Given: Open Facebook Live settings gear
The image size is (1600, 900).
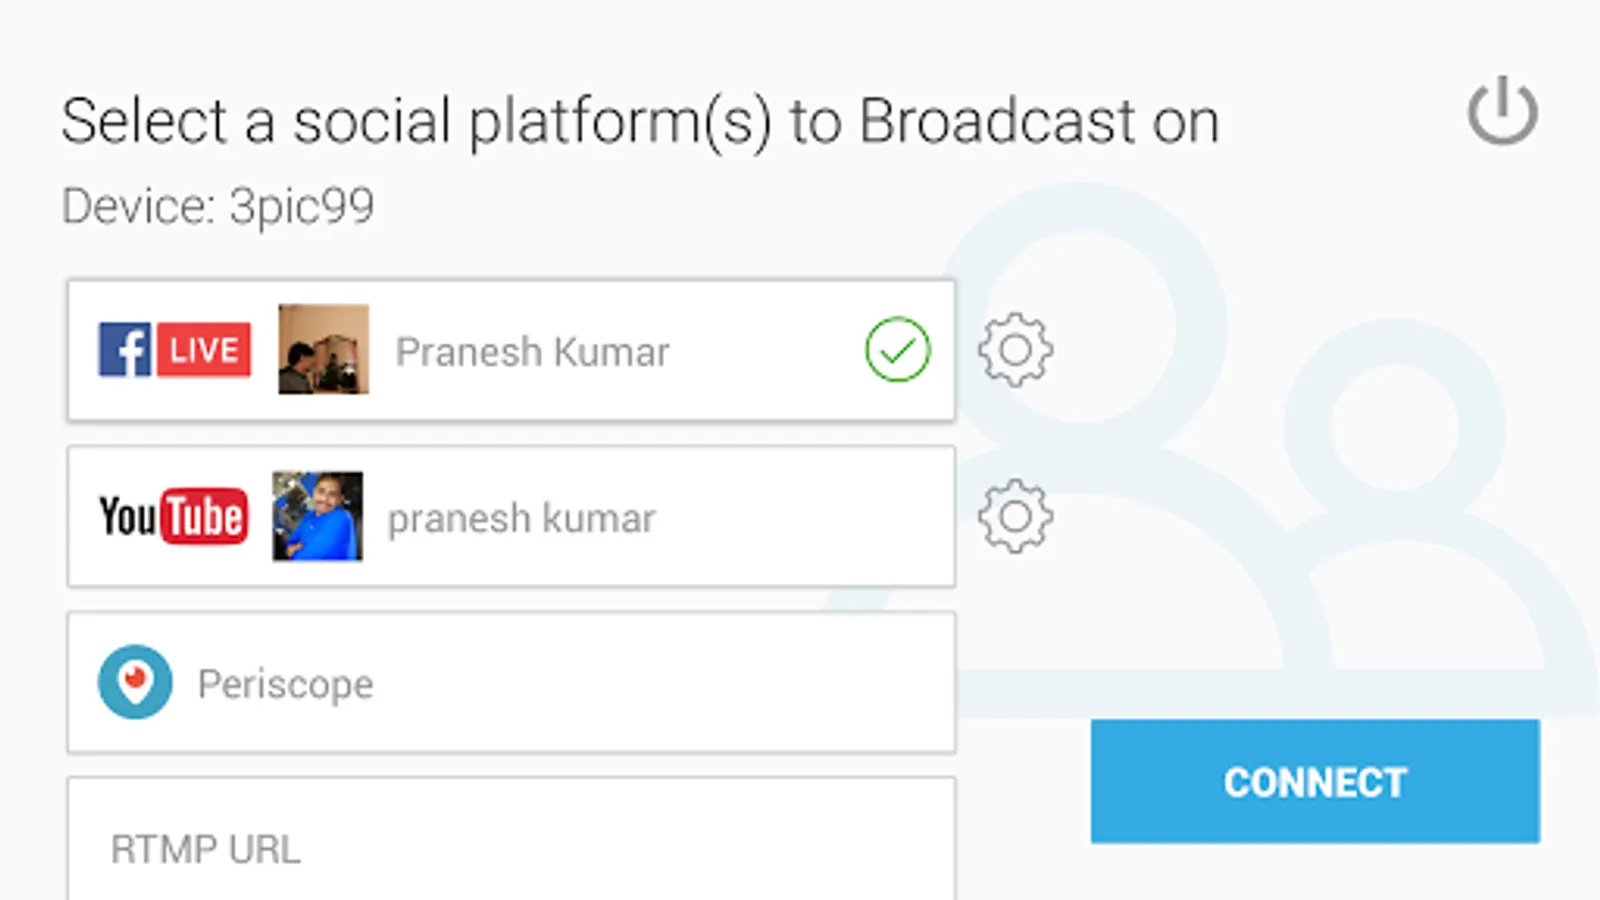Looking at the screenshot, I should point(1015,350).
